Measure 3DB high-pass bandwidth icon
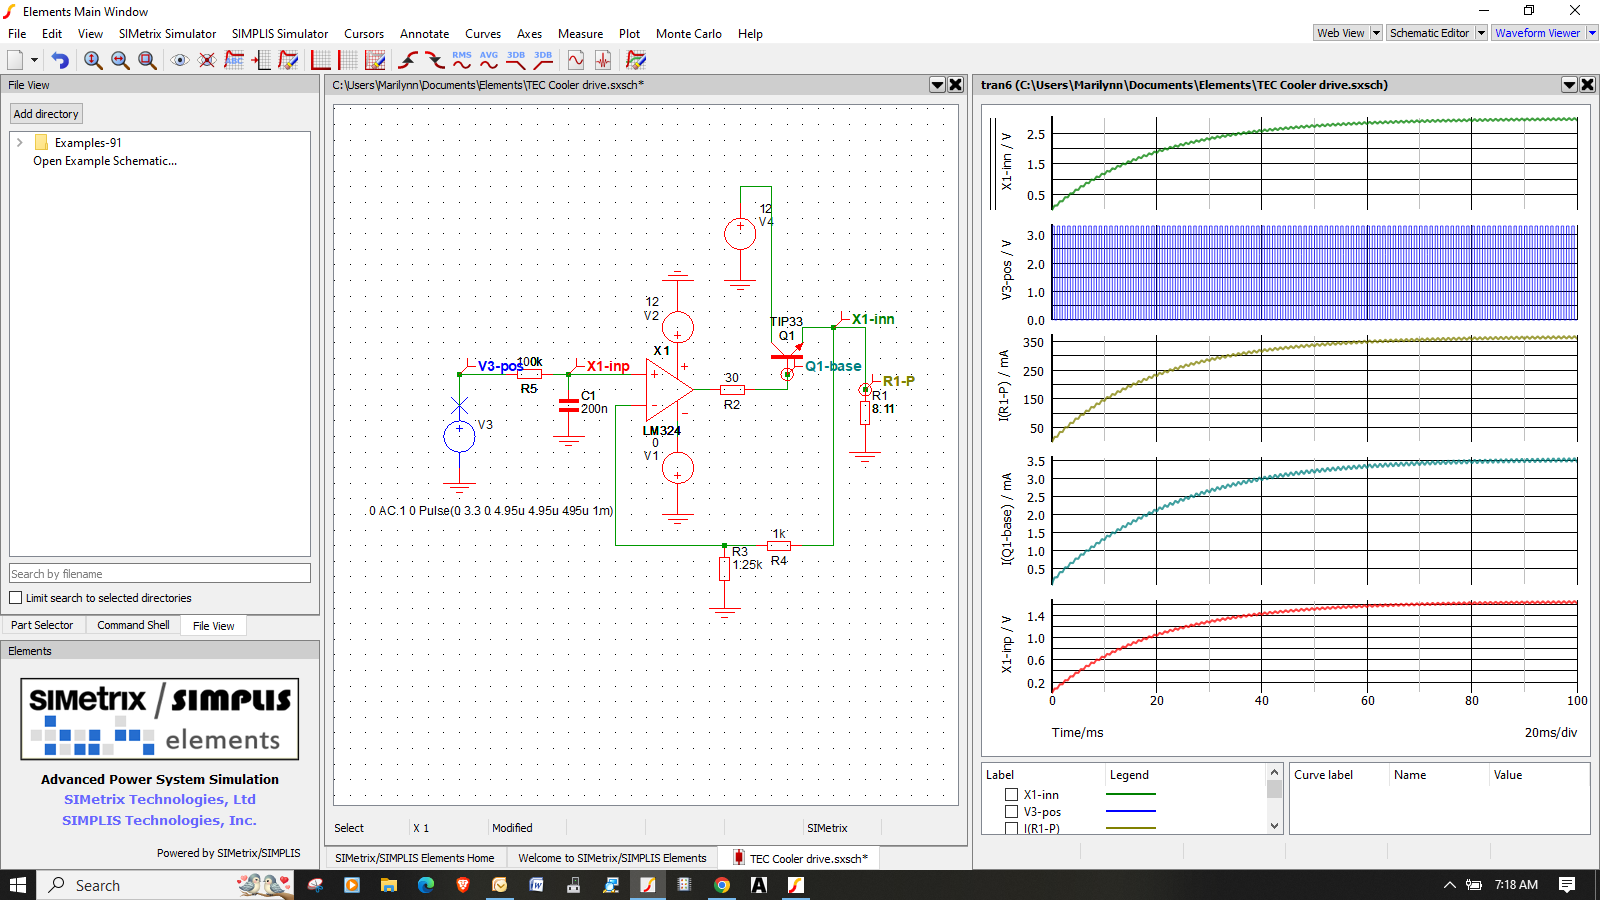 [543, 60]
